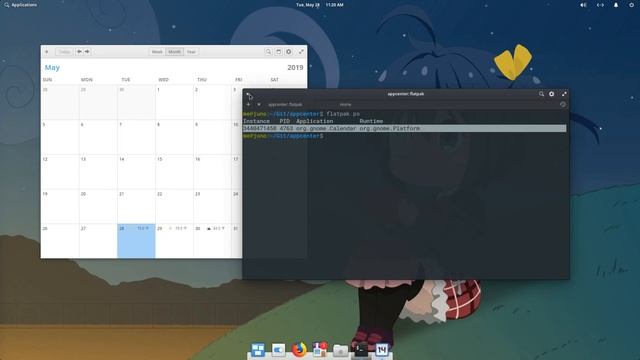Open the Terminal settings gear menu
640x360 pixels.
tap(551, 94)
